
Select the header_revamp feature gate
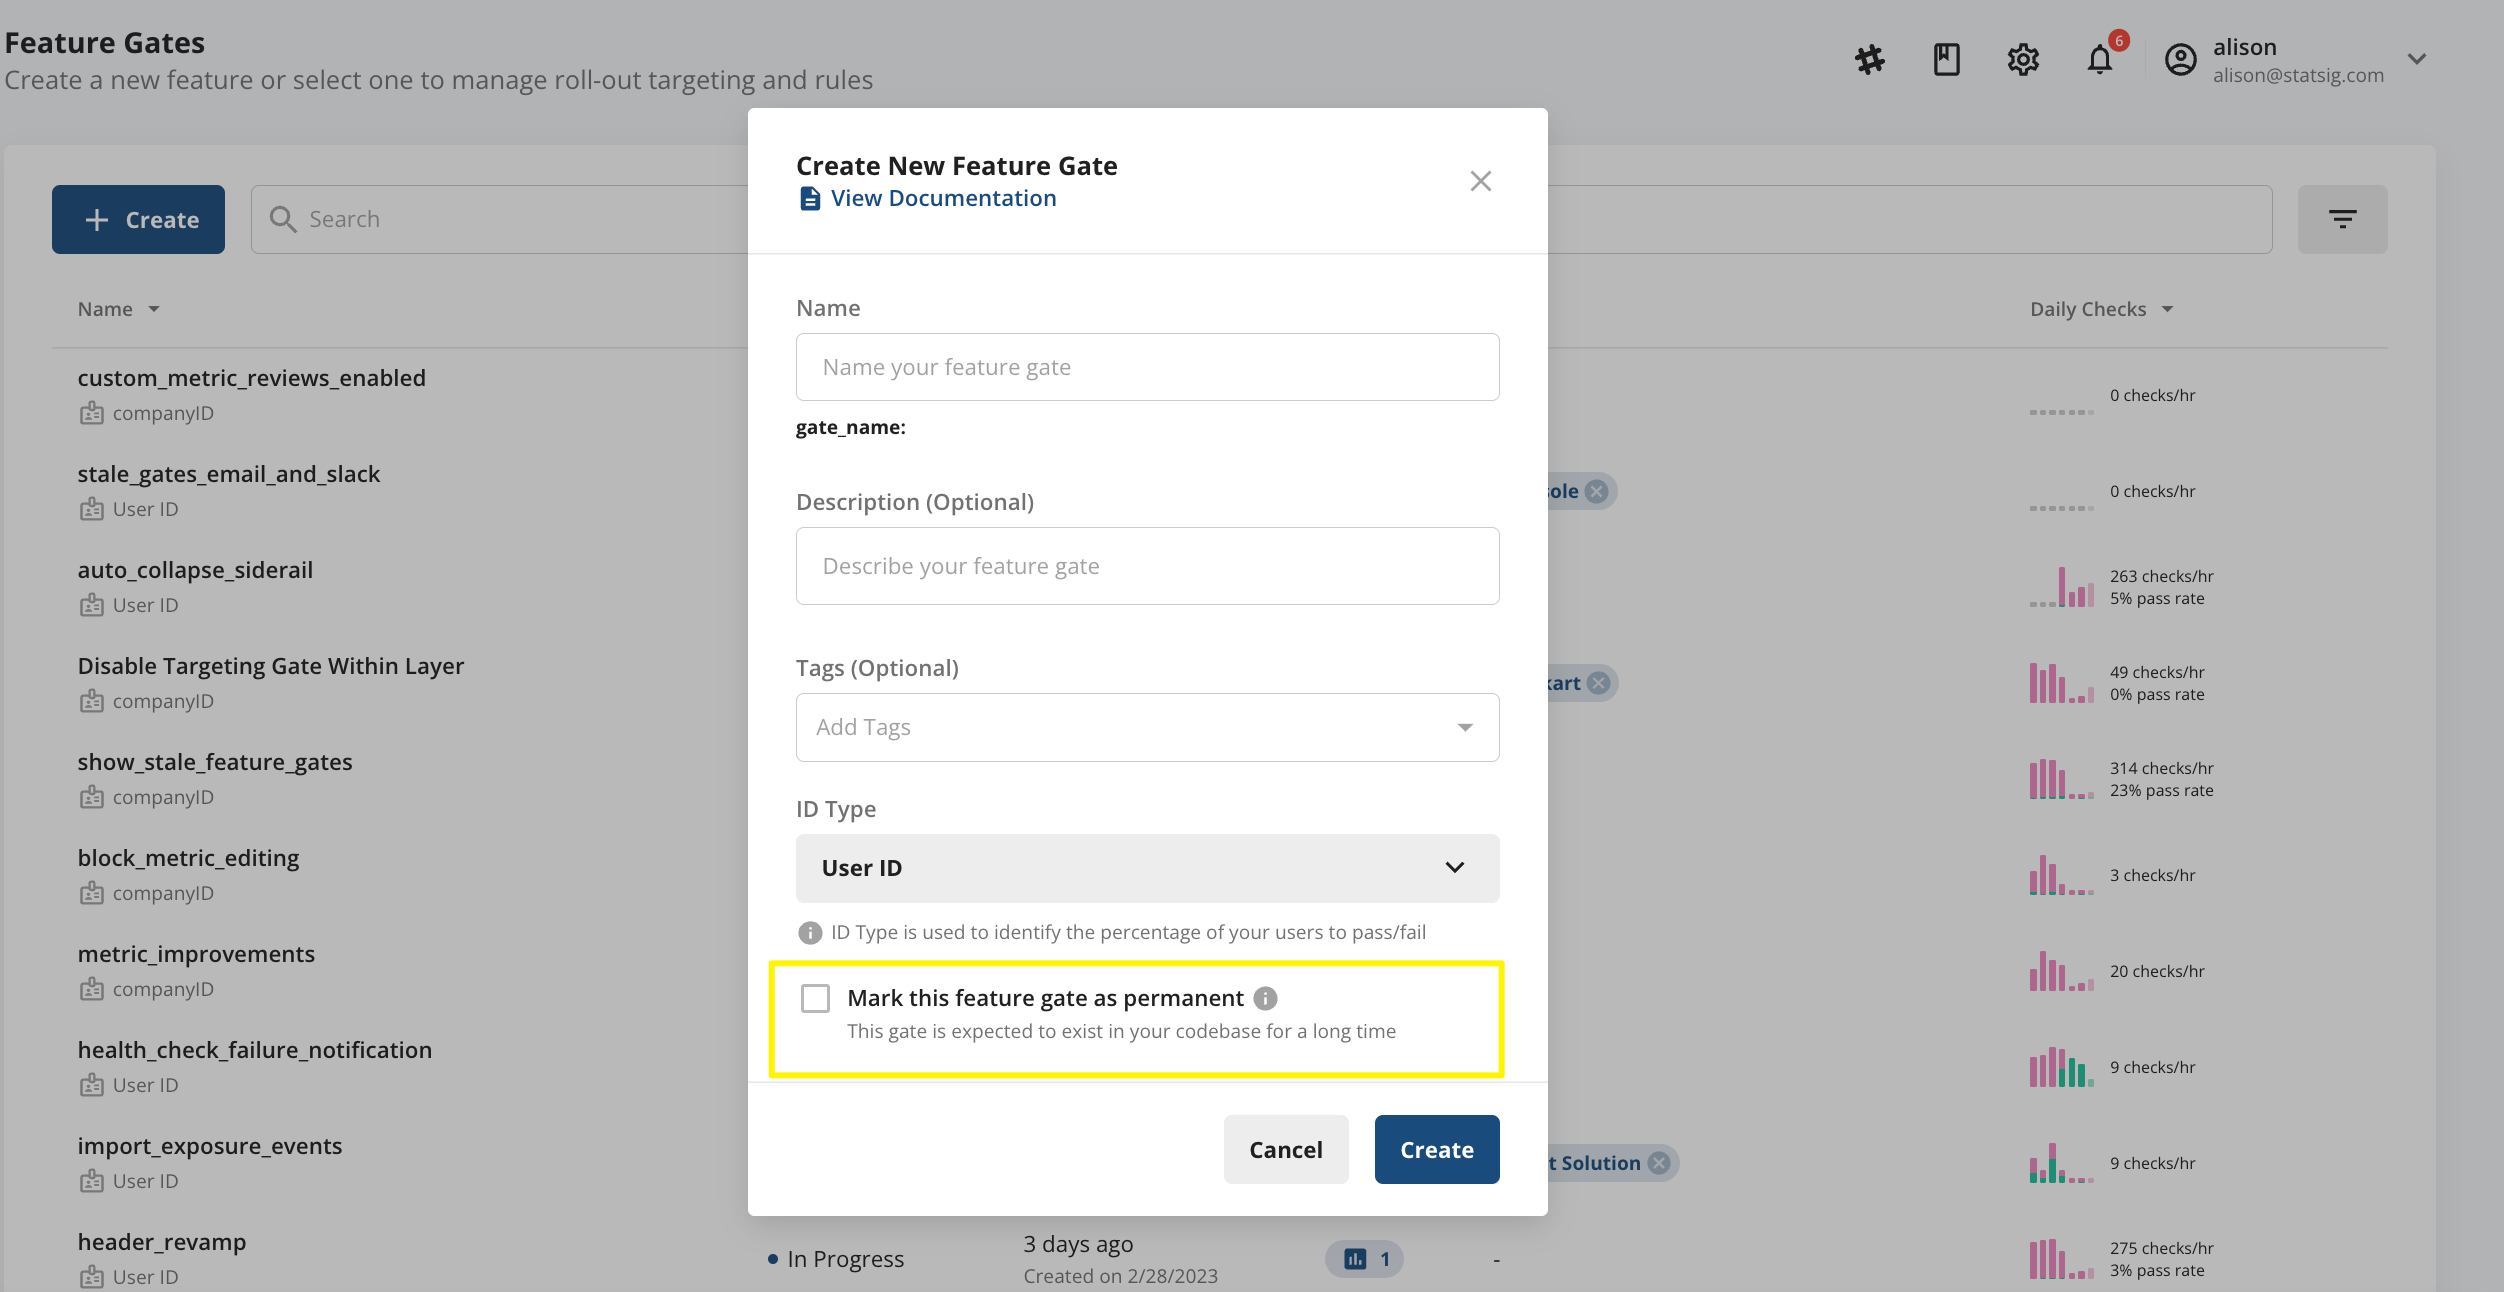[x=162, y=1242]
